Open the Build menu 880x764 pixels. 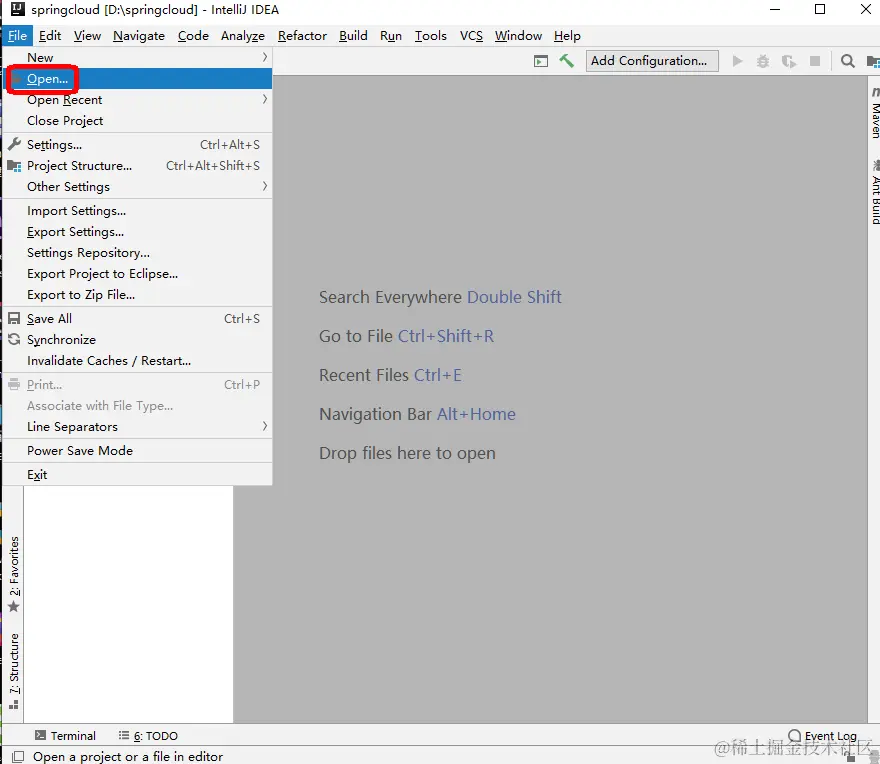click(x=353, y=36)
